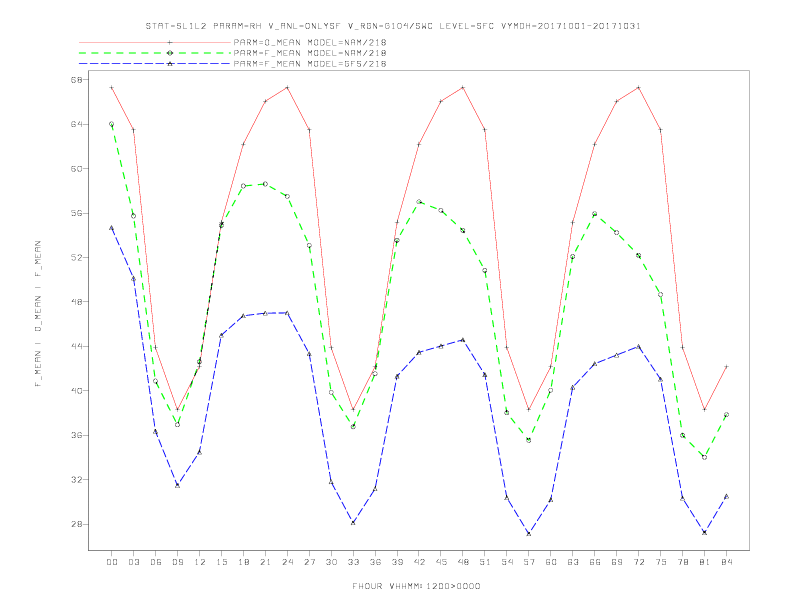Click x-axis forecast hour label 33

tap(353, 562)
